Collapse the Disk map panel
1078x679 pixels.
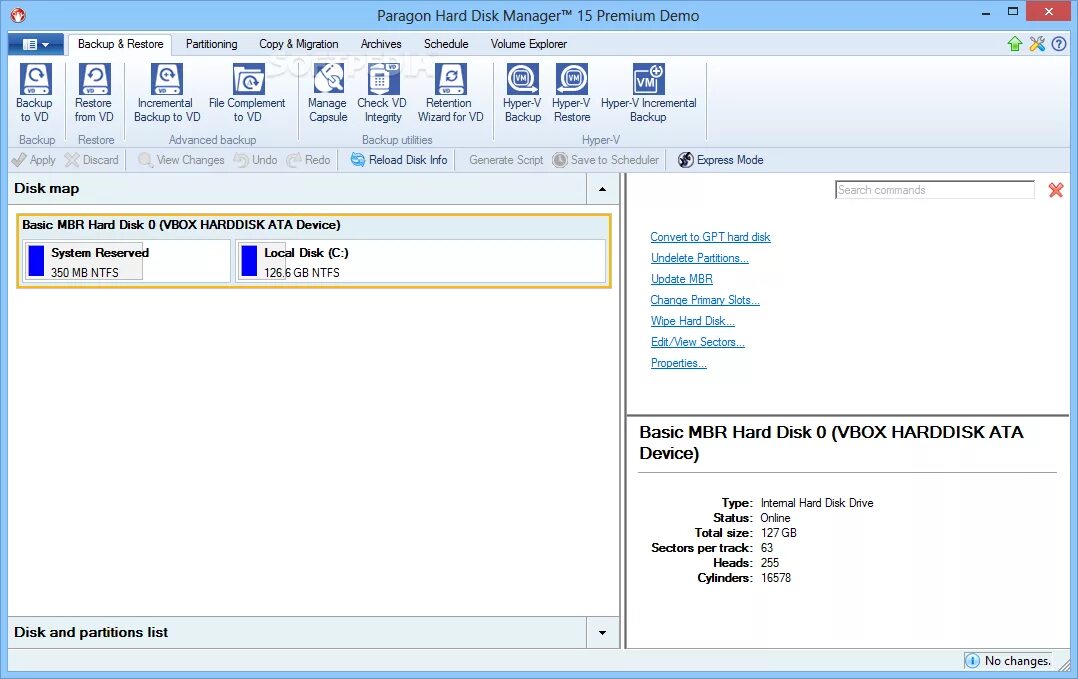pyautogui.click(x=602, y=189)
